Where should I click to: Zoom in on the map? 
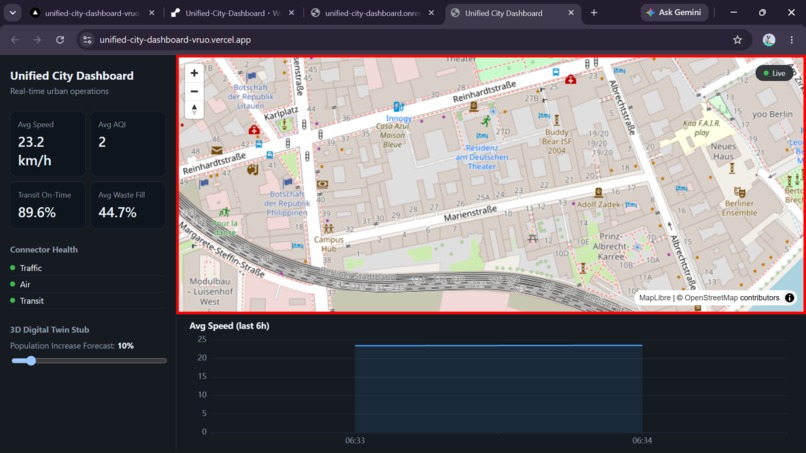tap(194, 73)
